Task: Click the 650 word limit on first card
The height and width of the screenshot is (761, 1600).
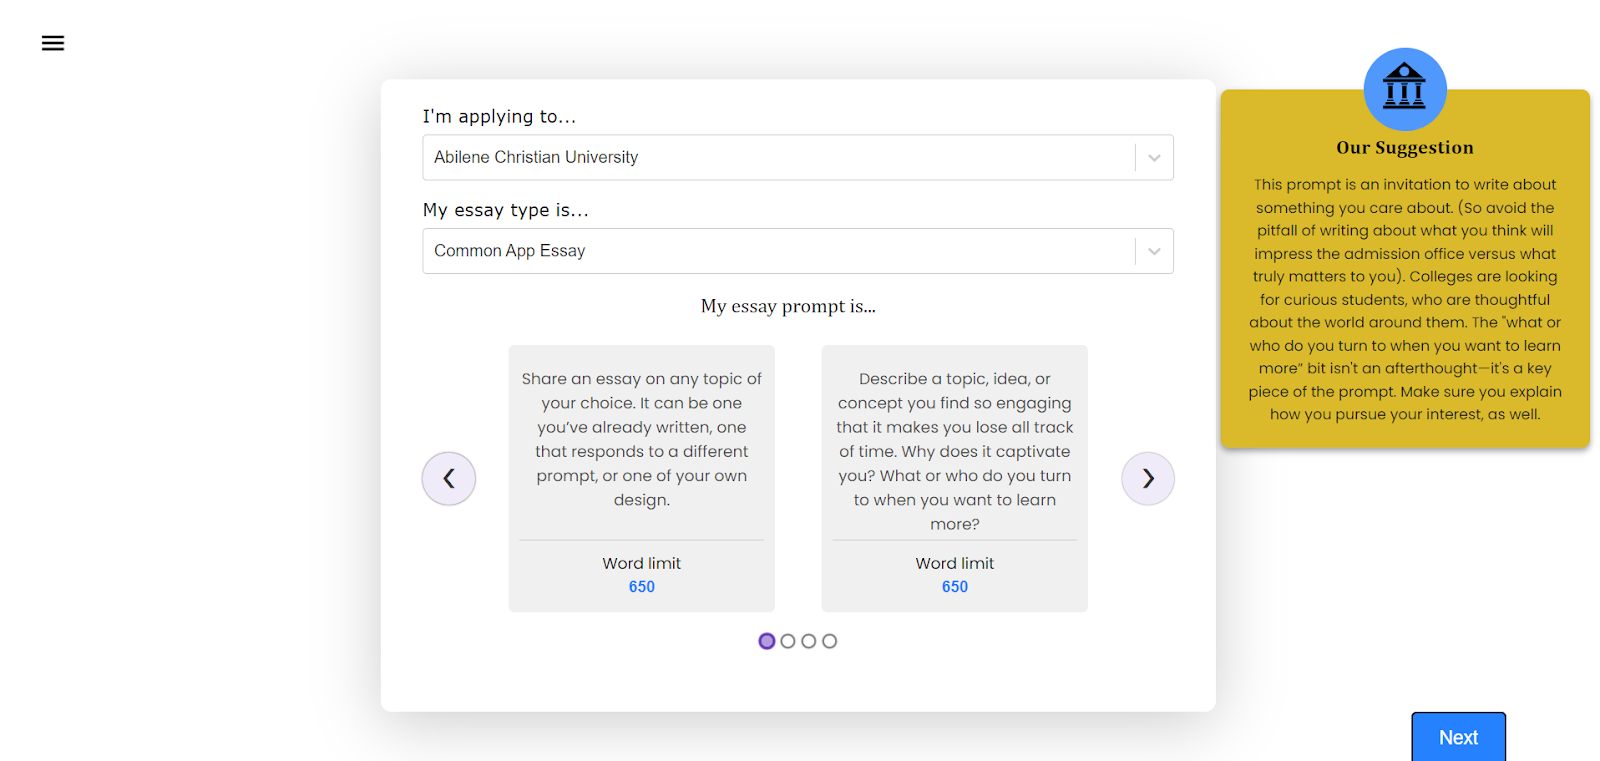Action: [x=642, y=587]
